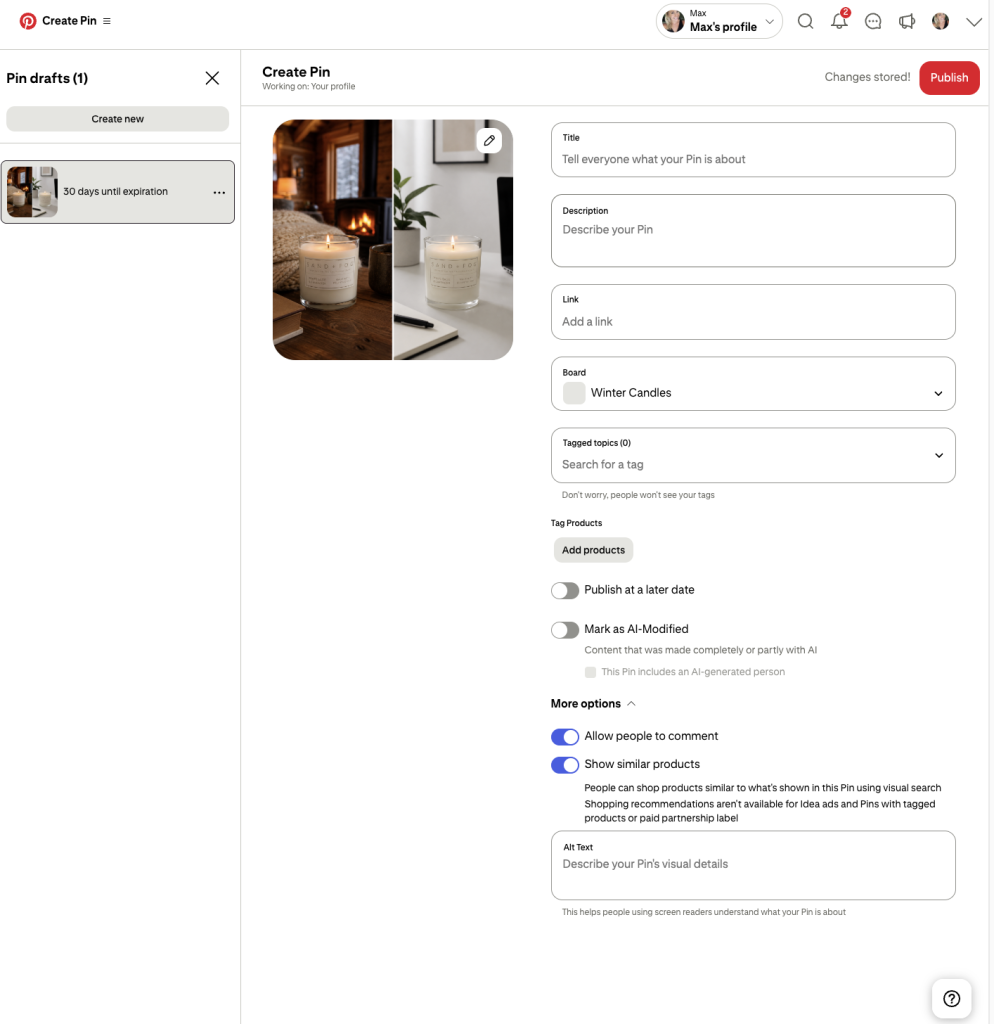The height and width of the screenshot is (1024, 994).
Task: Click the Alt Text input field
Action: point(753,865)
